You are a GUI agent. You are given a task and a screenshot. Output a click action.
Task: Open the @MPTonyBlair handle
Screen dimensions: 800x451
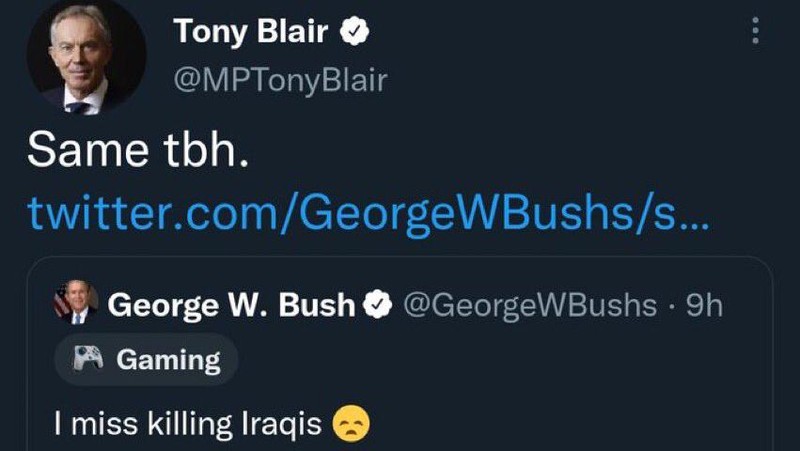[x=280, y=80]
